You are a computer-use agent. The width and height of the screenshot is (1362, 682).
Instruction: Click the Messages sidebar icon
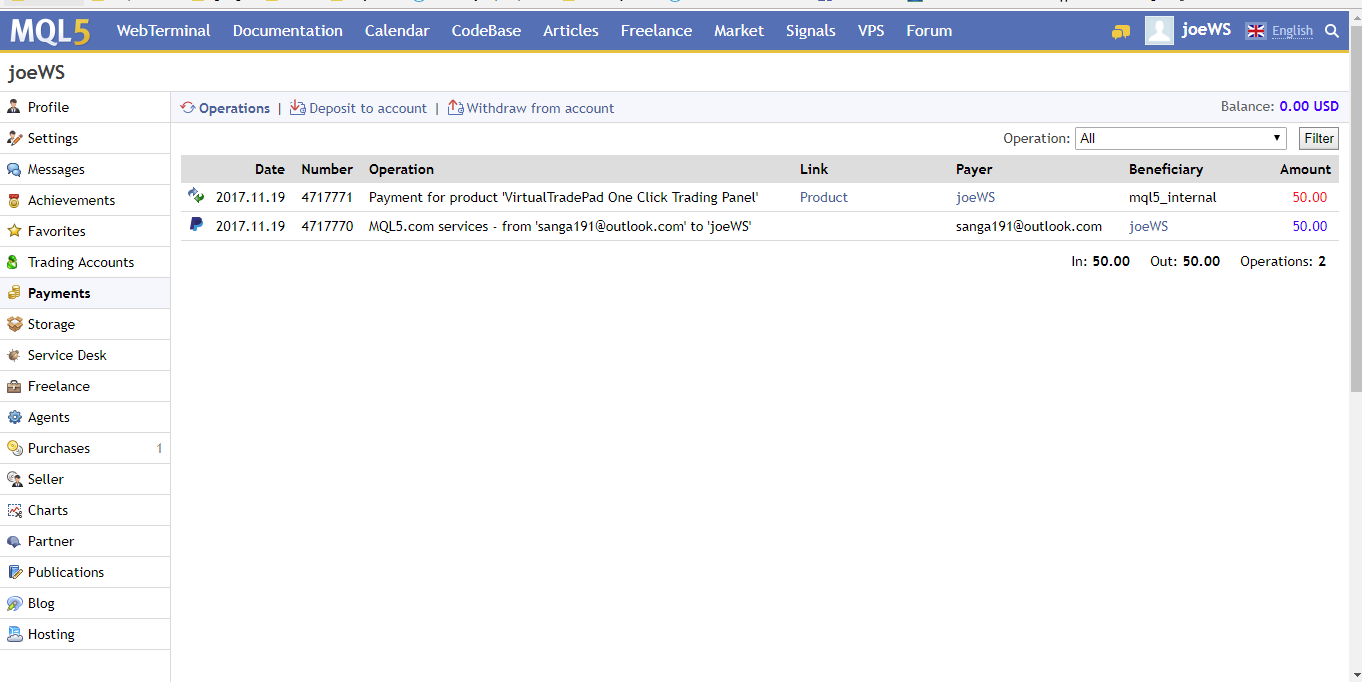pos(14,169)
